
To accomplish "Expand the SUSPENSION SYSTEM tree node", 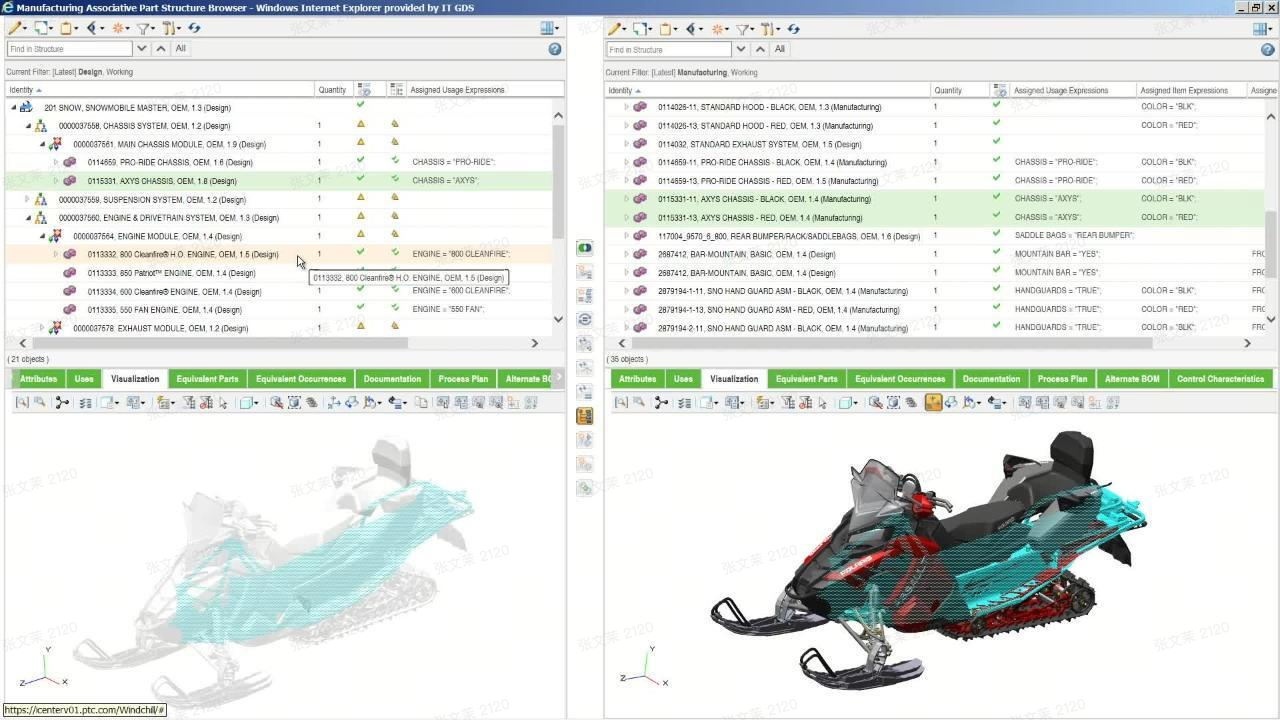I will (28, 199).
